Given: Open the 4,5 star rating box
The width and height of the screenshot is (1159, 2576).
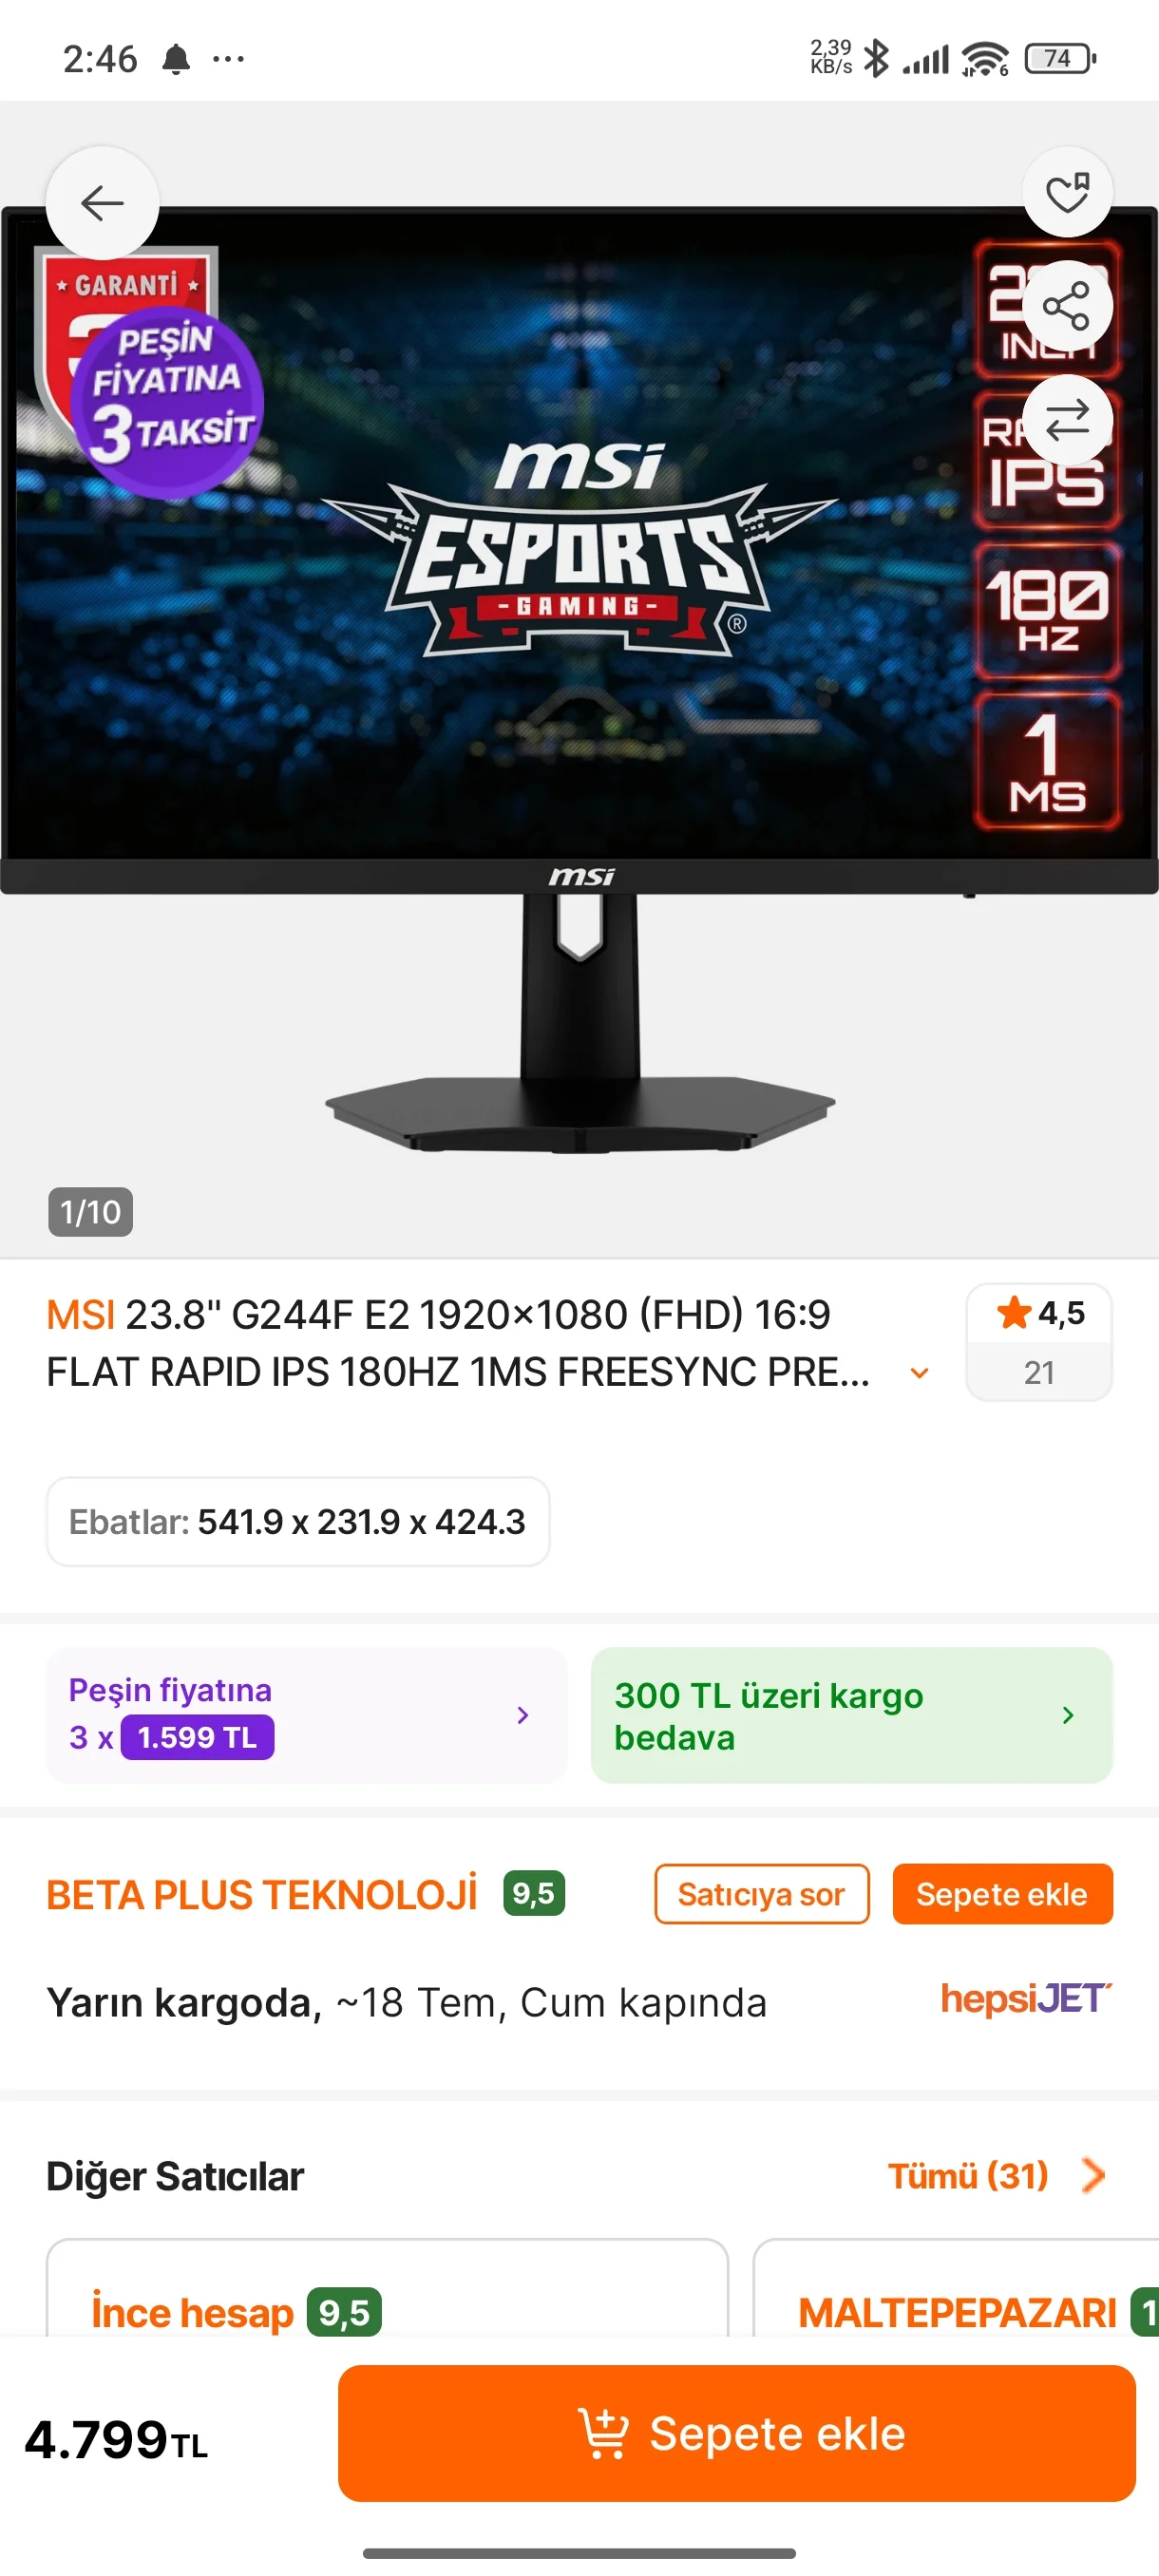Looking at the screenshot, I should 1039,1342.
